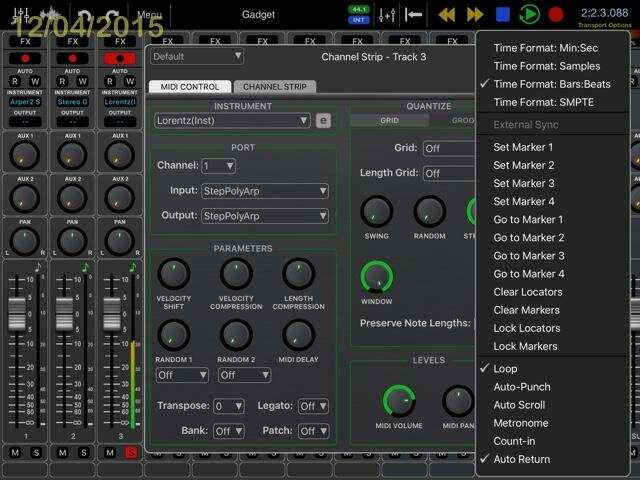Open FX slot on track 2

coord(72,41)
